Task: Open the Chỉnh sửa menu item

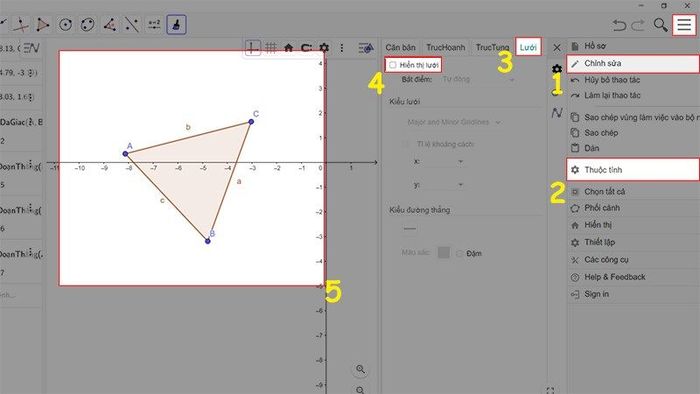Action: (633, 64)
